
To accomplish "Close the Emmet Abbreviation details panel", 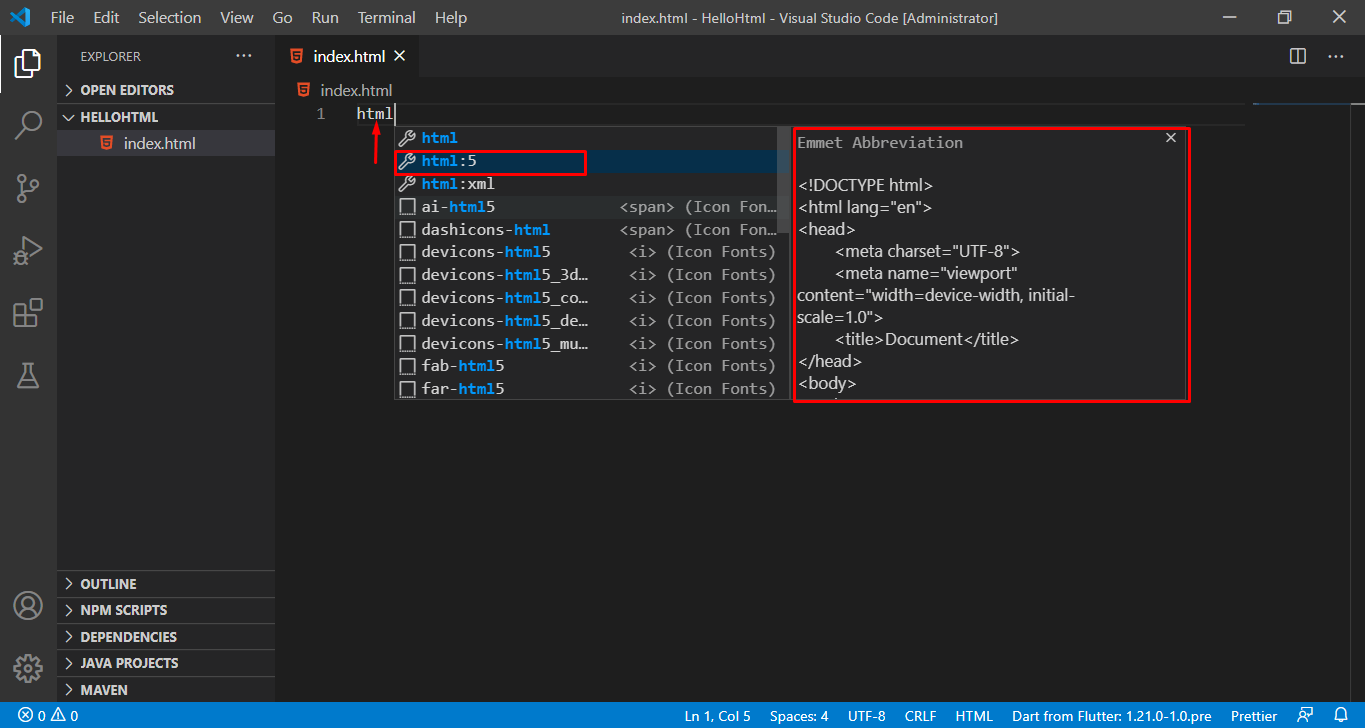I will click(1171, 138).
